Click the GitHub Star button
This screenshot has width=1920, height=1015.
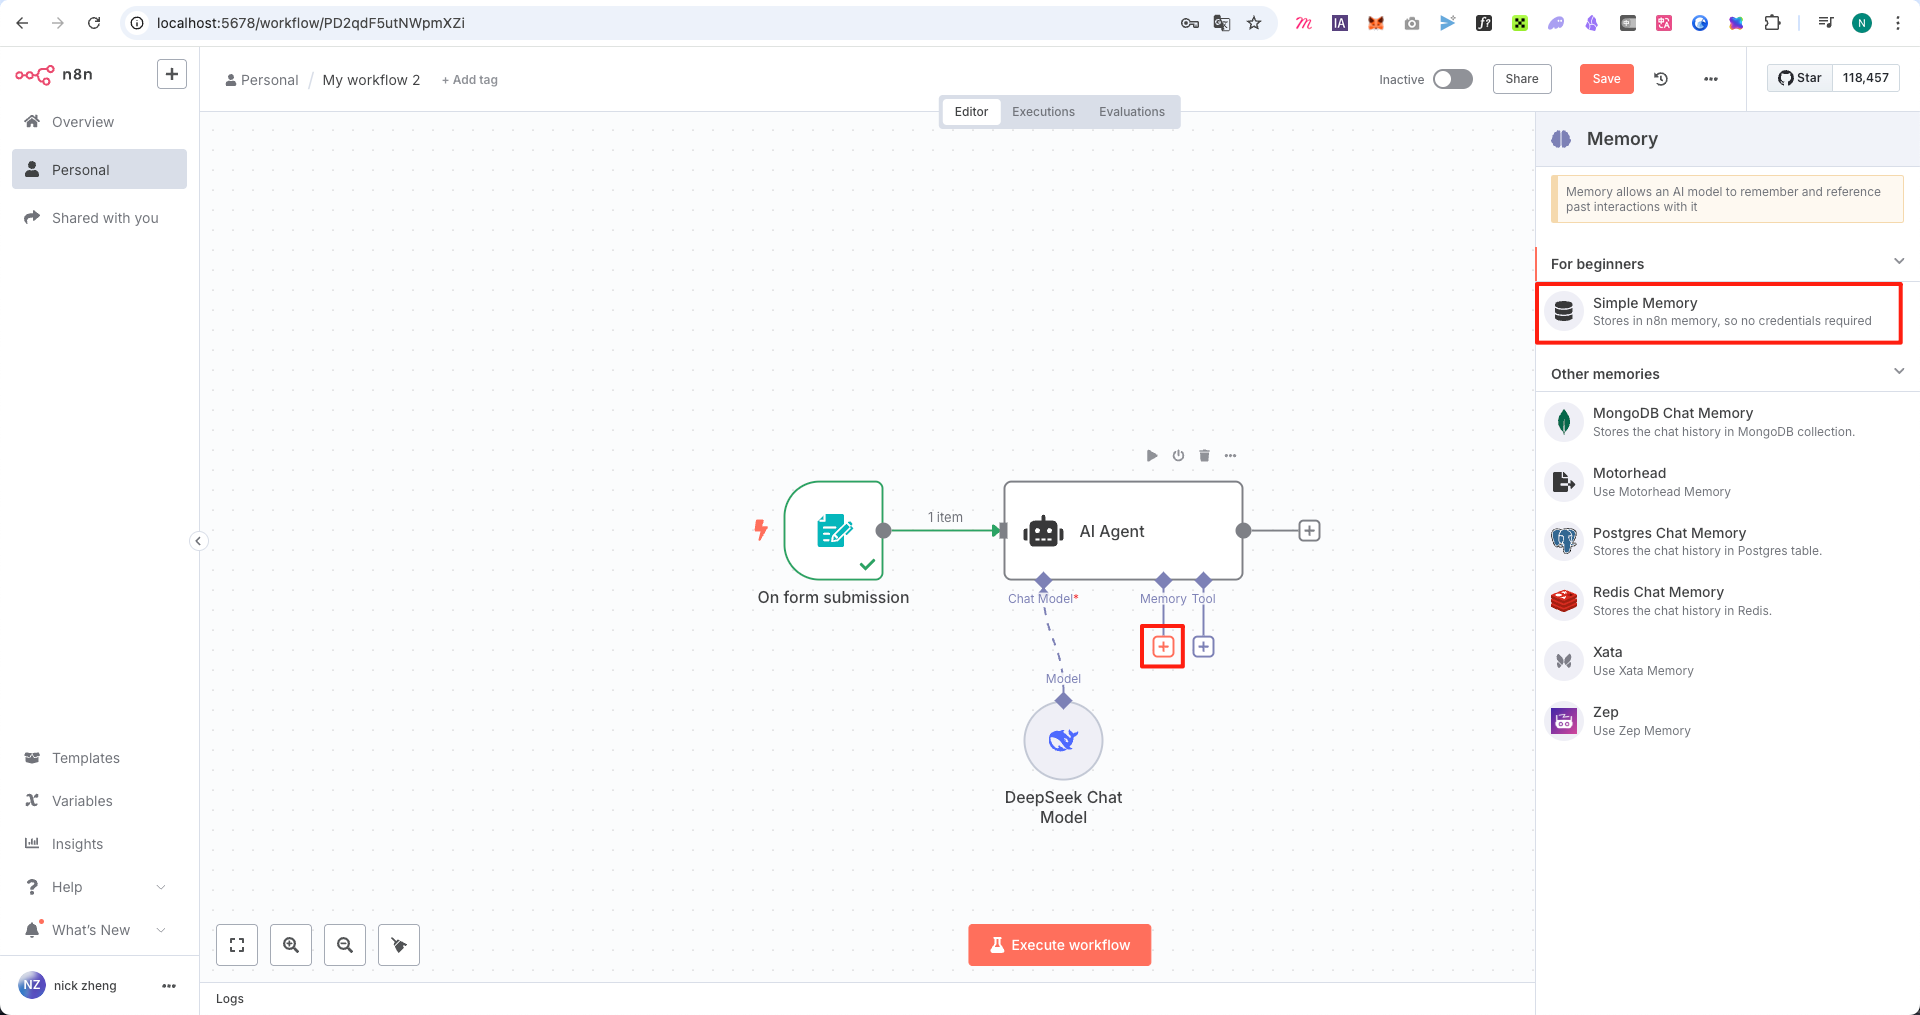[x=1800, y=78]
